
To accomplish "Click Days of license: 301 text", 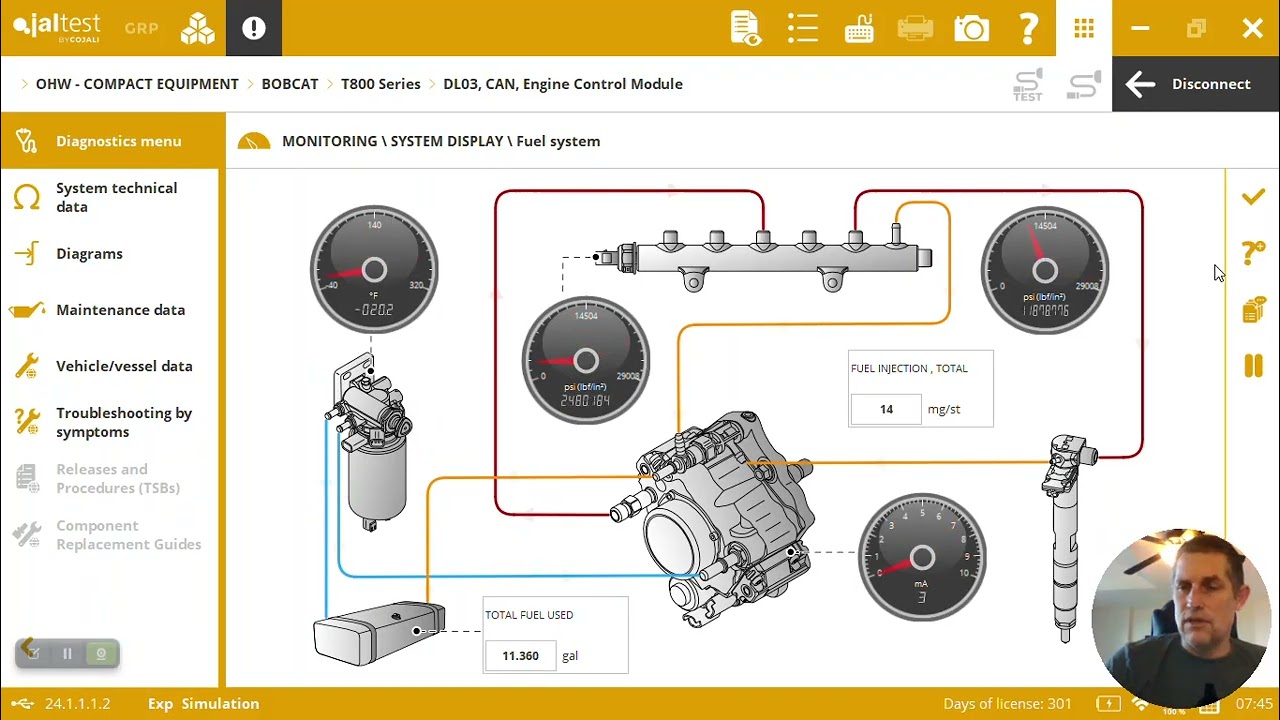I will point(1007,704).
